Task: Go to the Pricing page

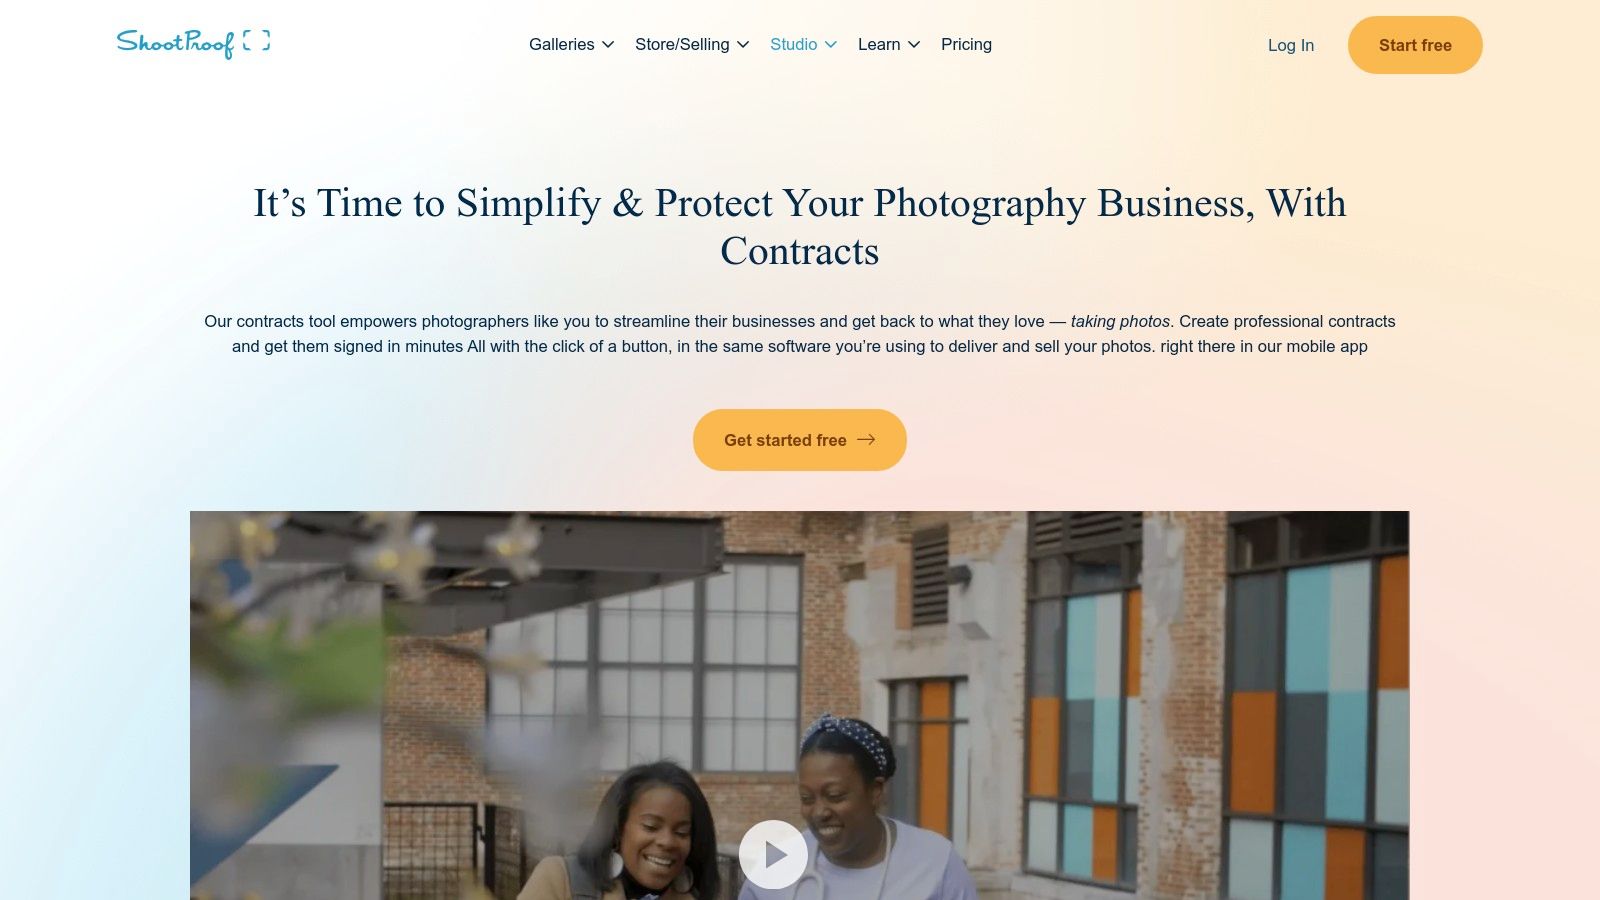Action: point(966,44)
